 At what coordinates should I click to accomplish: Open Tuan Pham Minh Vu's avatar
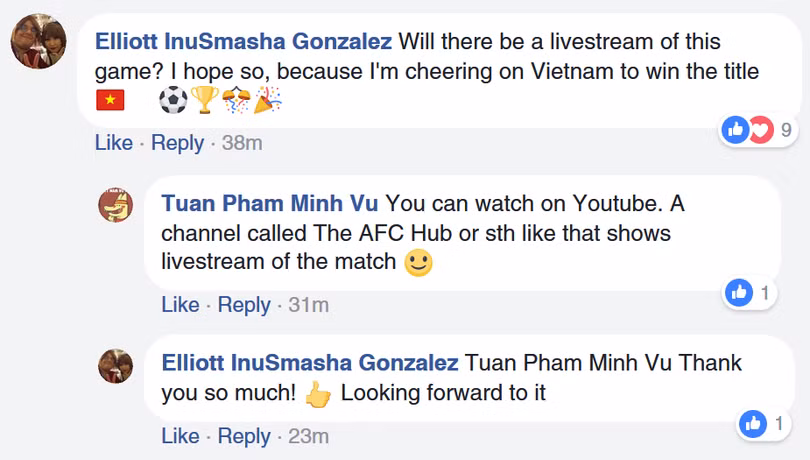tap(115, 206)
